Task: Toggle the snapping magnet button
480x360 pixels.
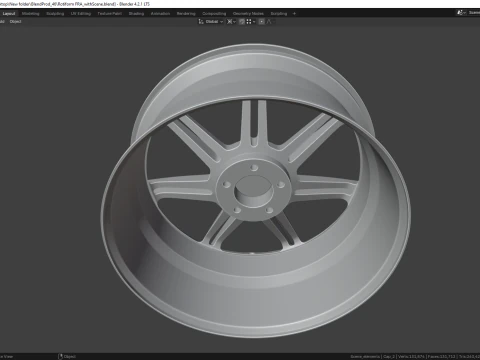Action: click(242, 22)
